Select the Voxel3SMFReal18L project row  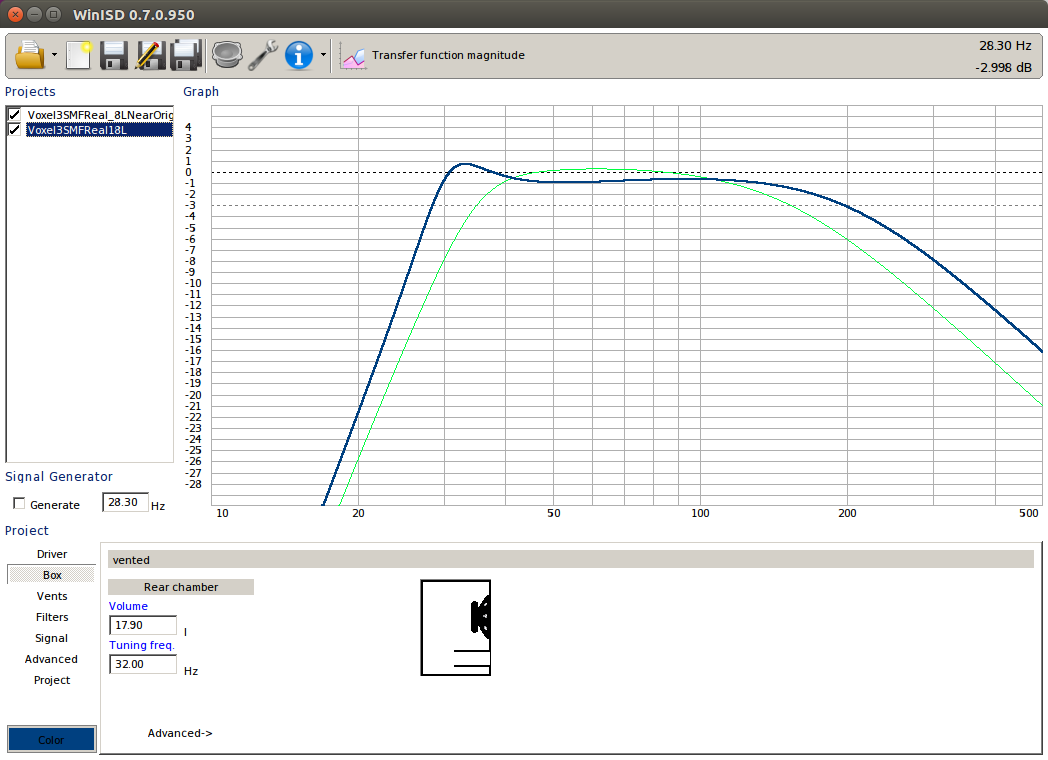(100, 130)
